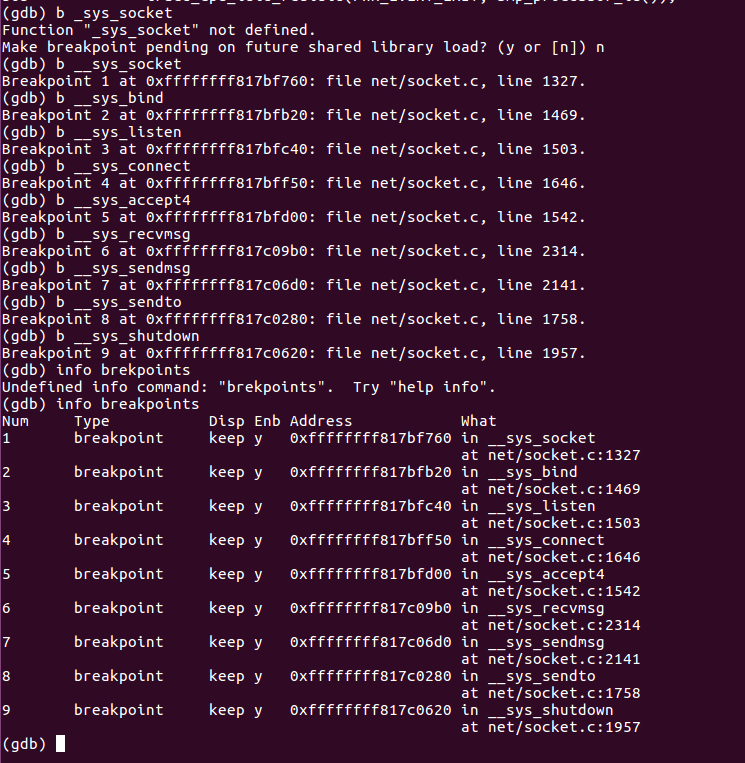Click the cursor at the bottom gdb prompt
This screenshot has height=763, width=745.
click(60, 744)
